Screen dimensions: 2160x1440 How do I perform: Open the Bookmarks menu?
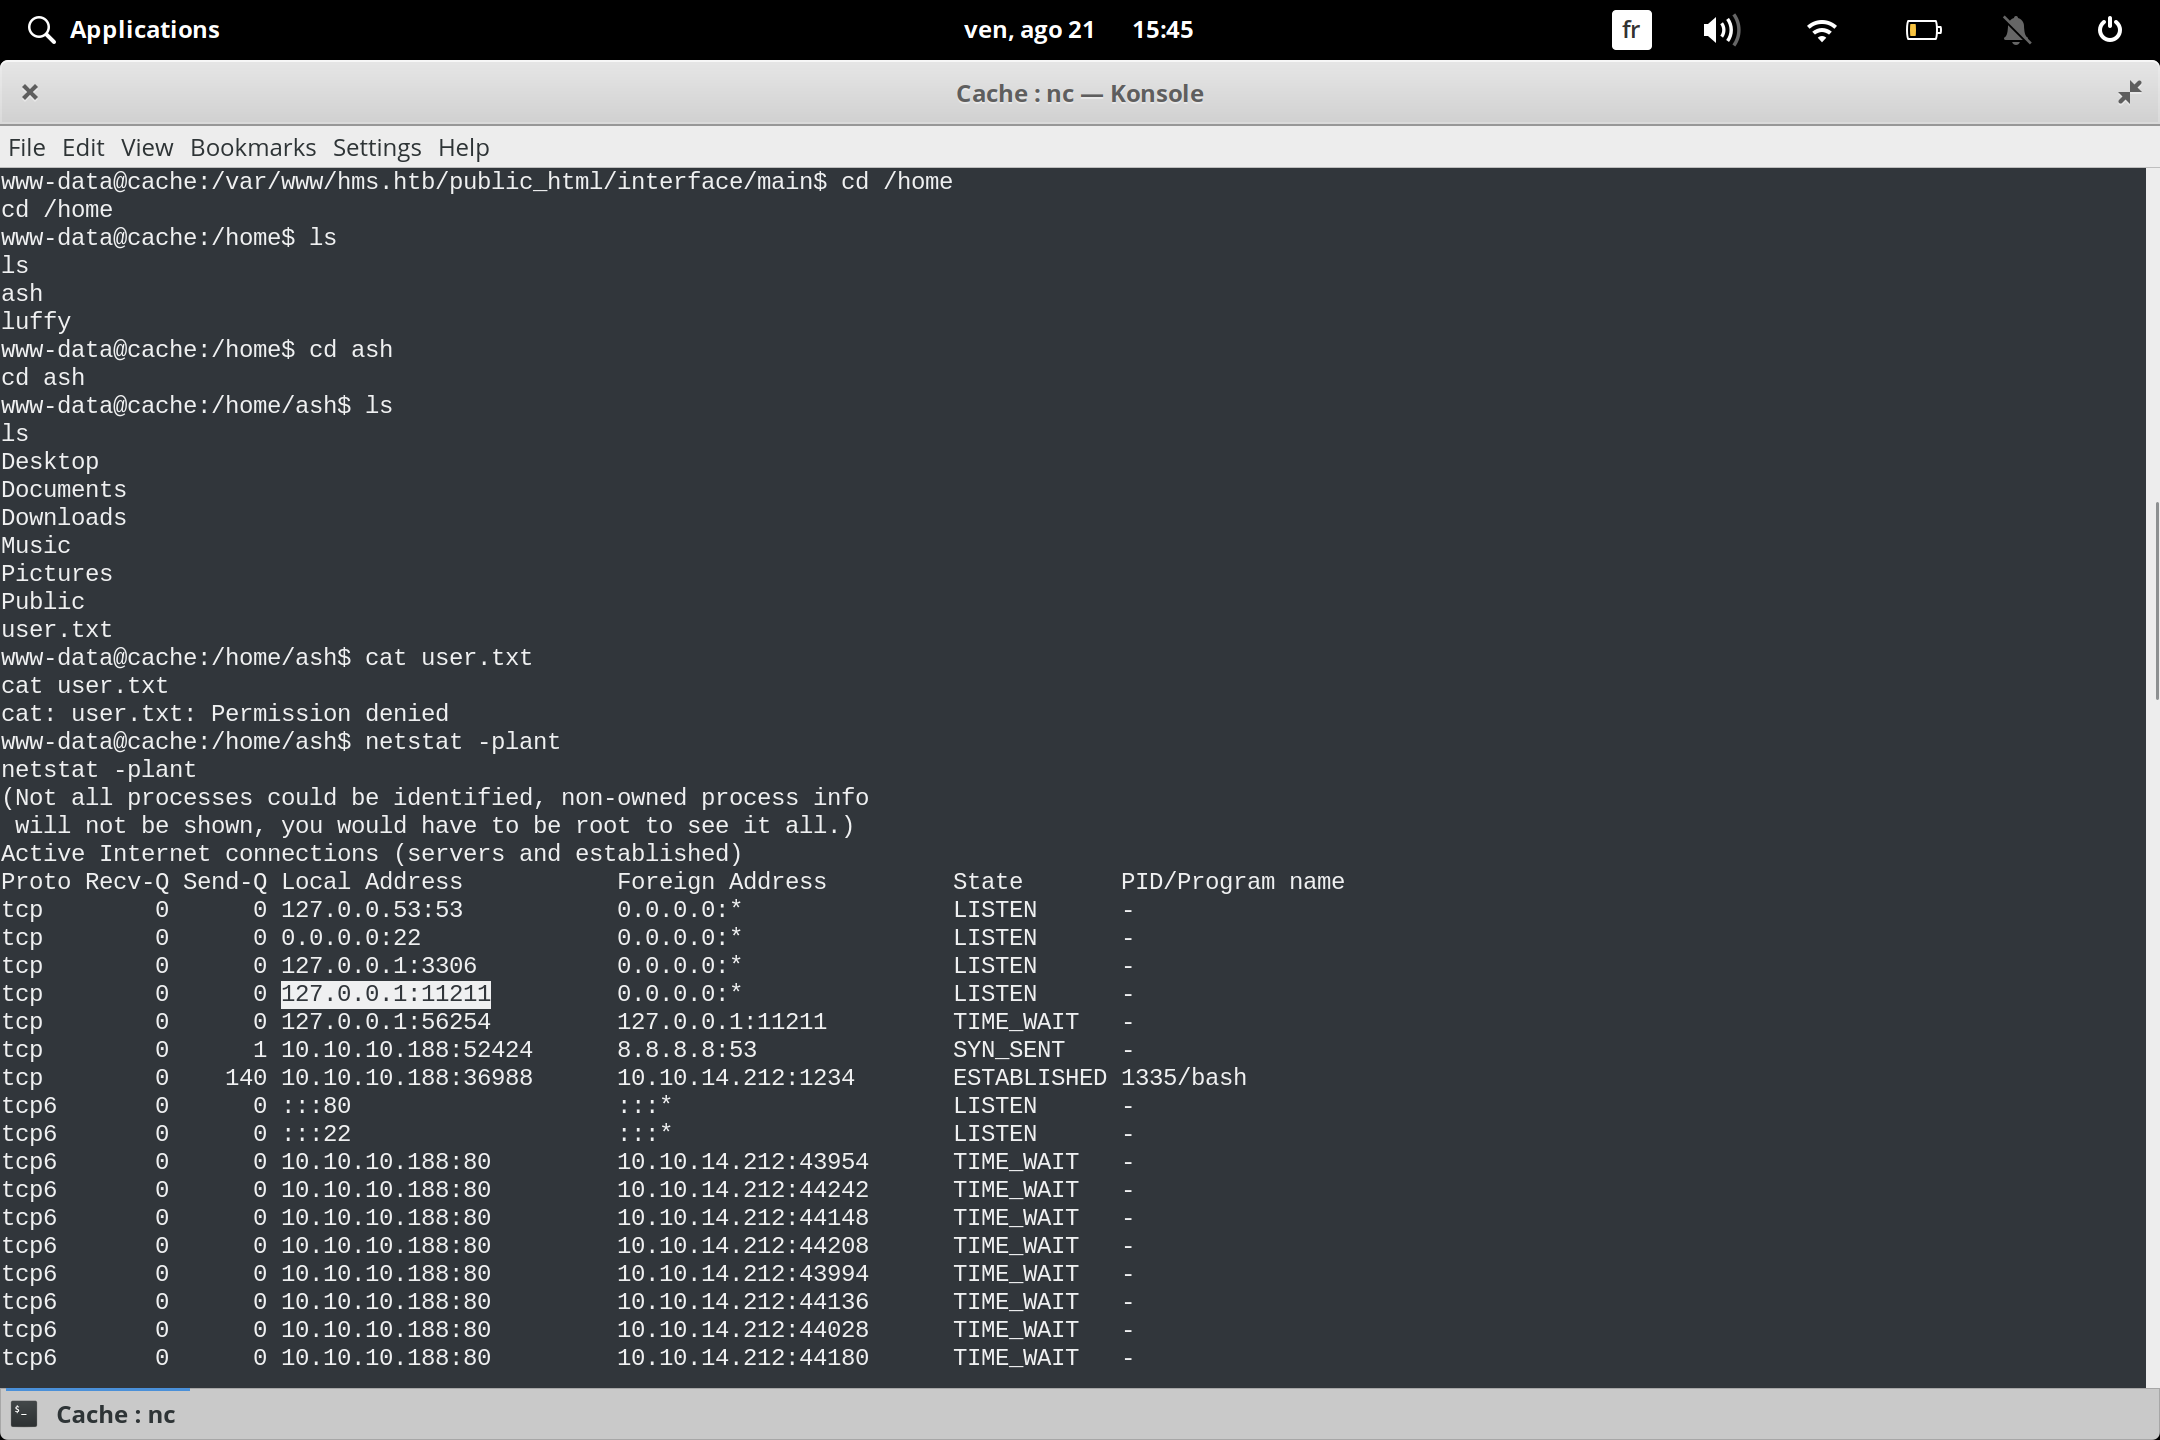tap(252, 147)
